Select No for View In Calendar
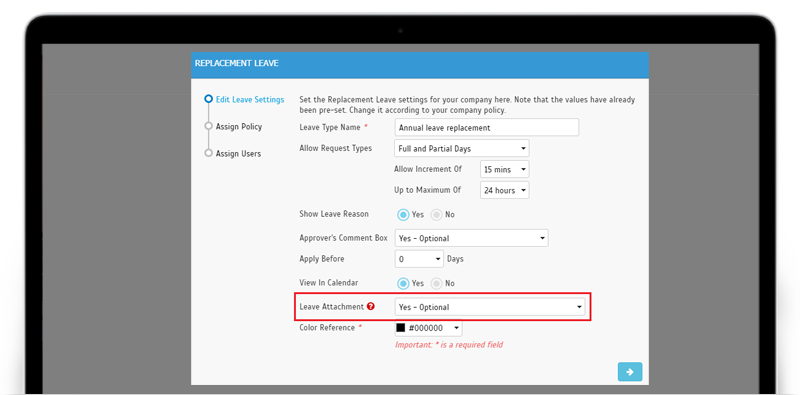The image size is (800, 395). pyautogui.click(x=436, y=283)
